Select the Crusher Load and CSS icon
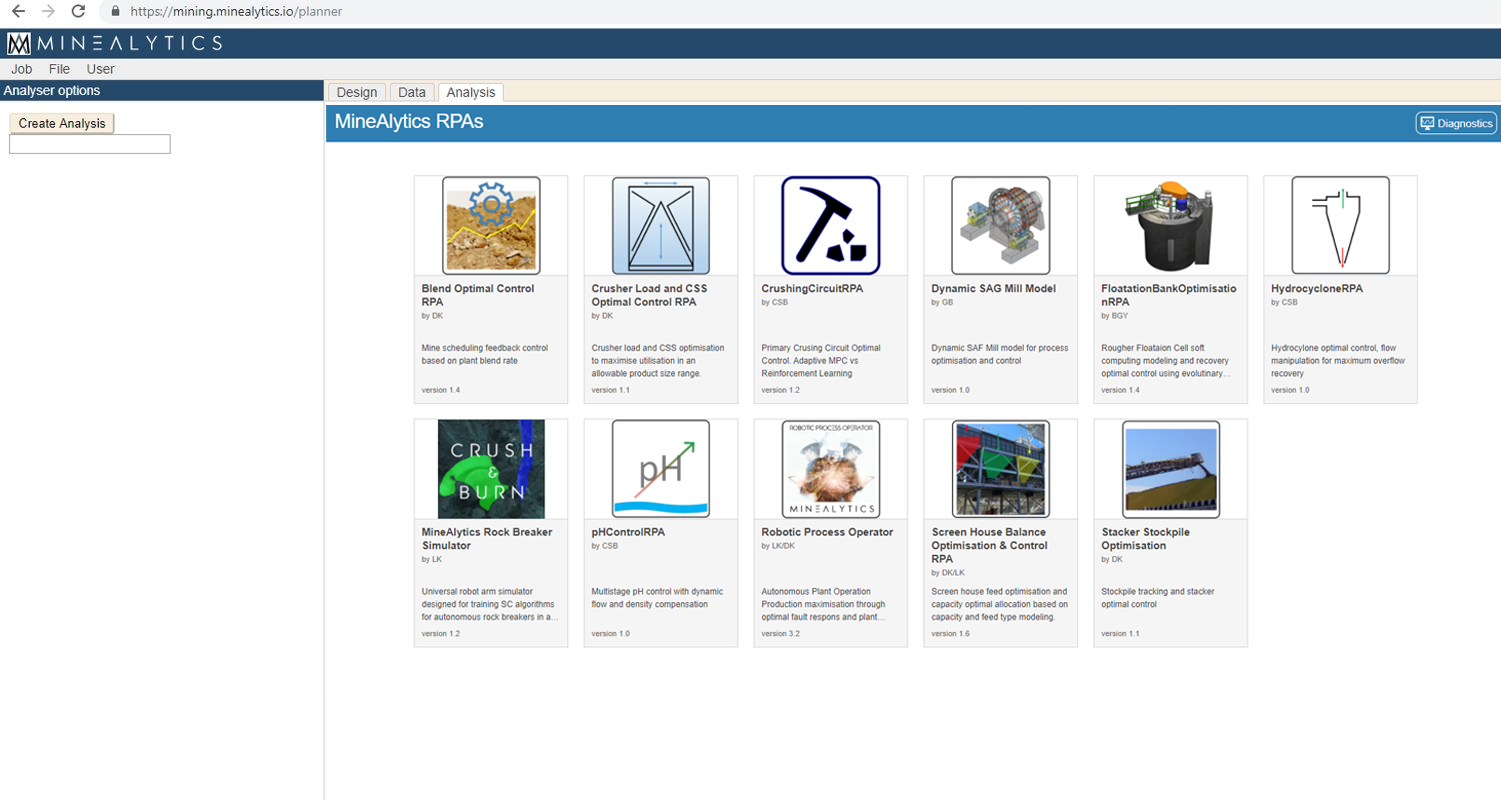The image size is (1501, 800). (x=661, y=226)
